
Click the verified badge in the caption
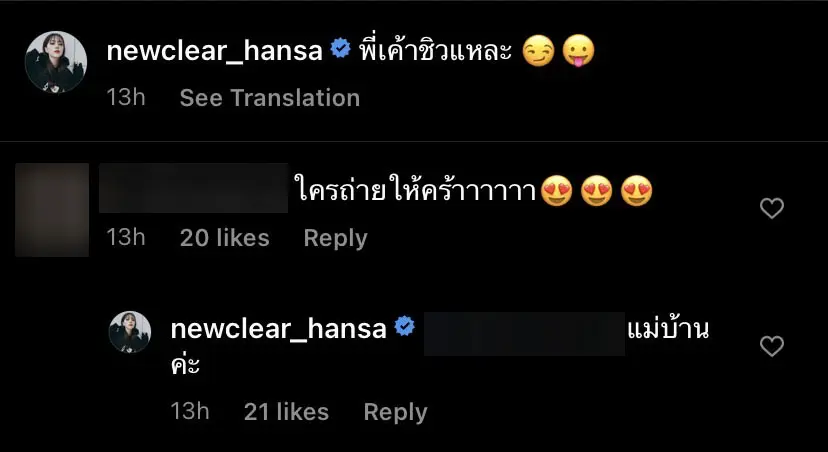pos(340,50)
